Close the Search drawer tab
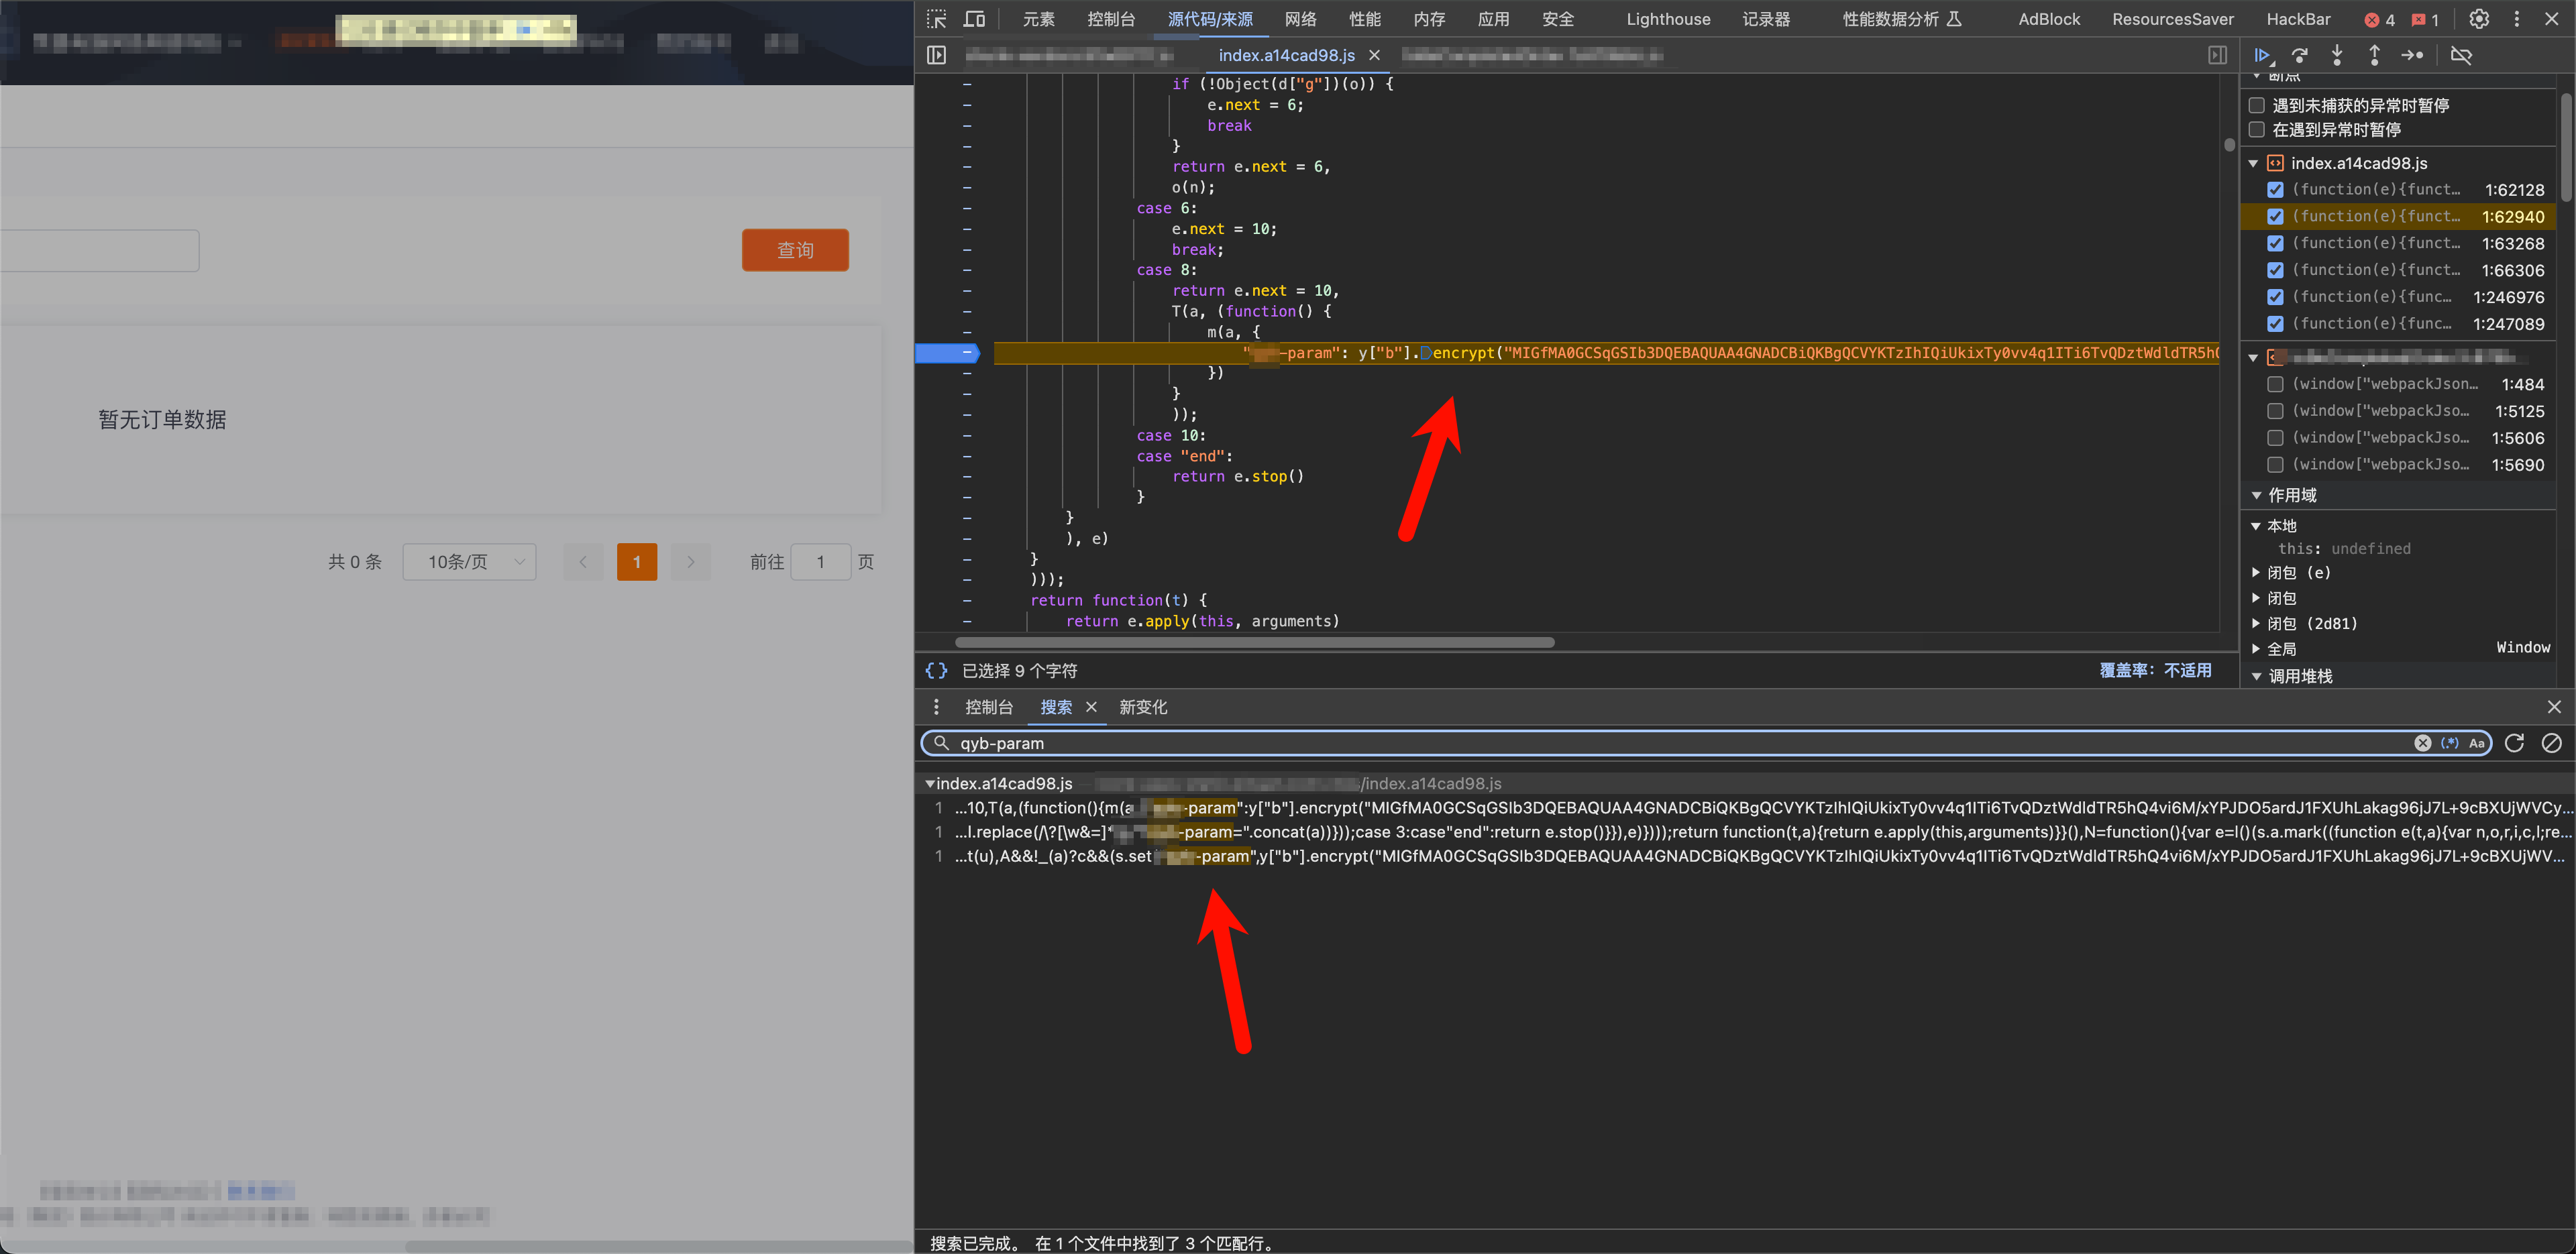This screenshot has width=2576, height=1254. pyautogui.click(x=1091, y=707)
